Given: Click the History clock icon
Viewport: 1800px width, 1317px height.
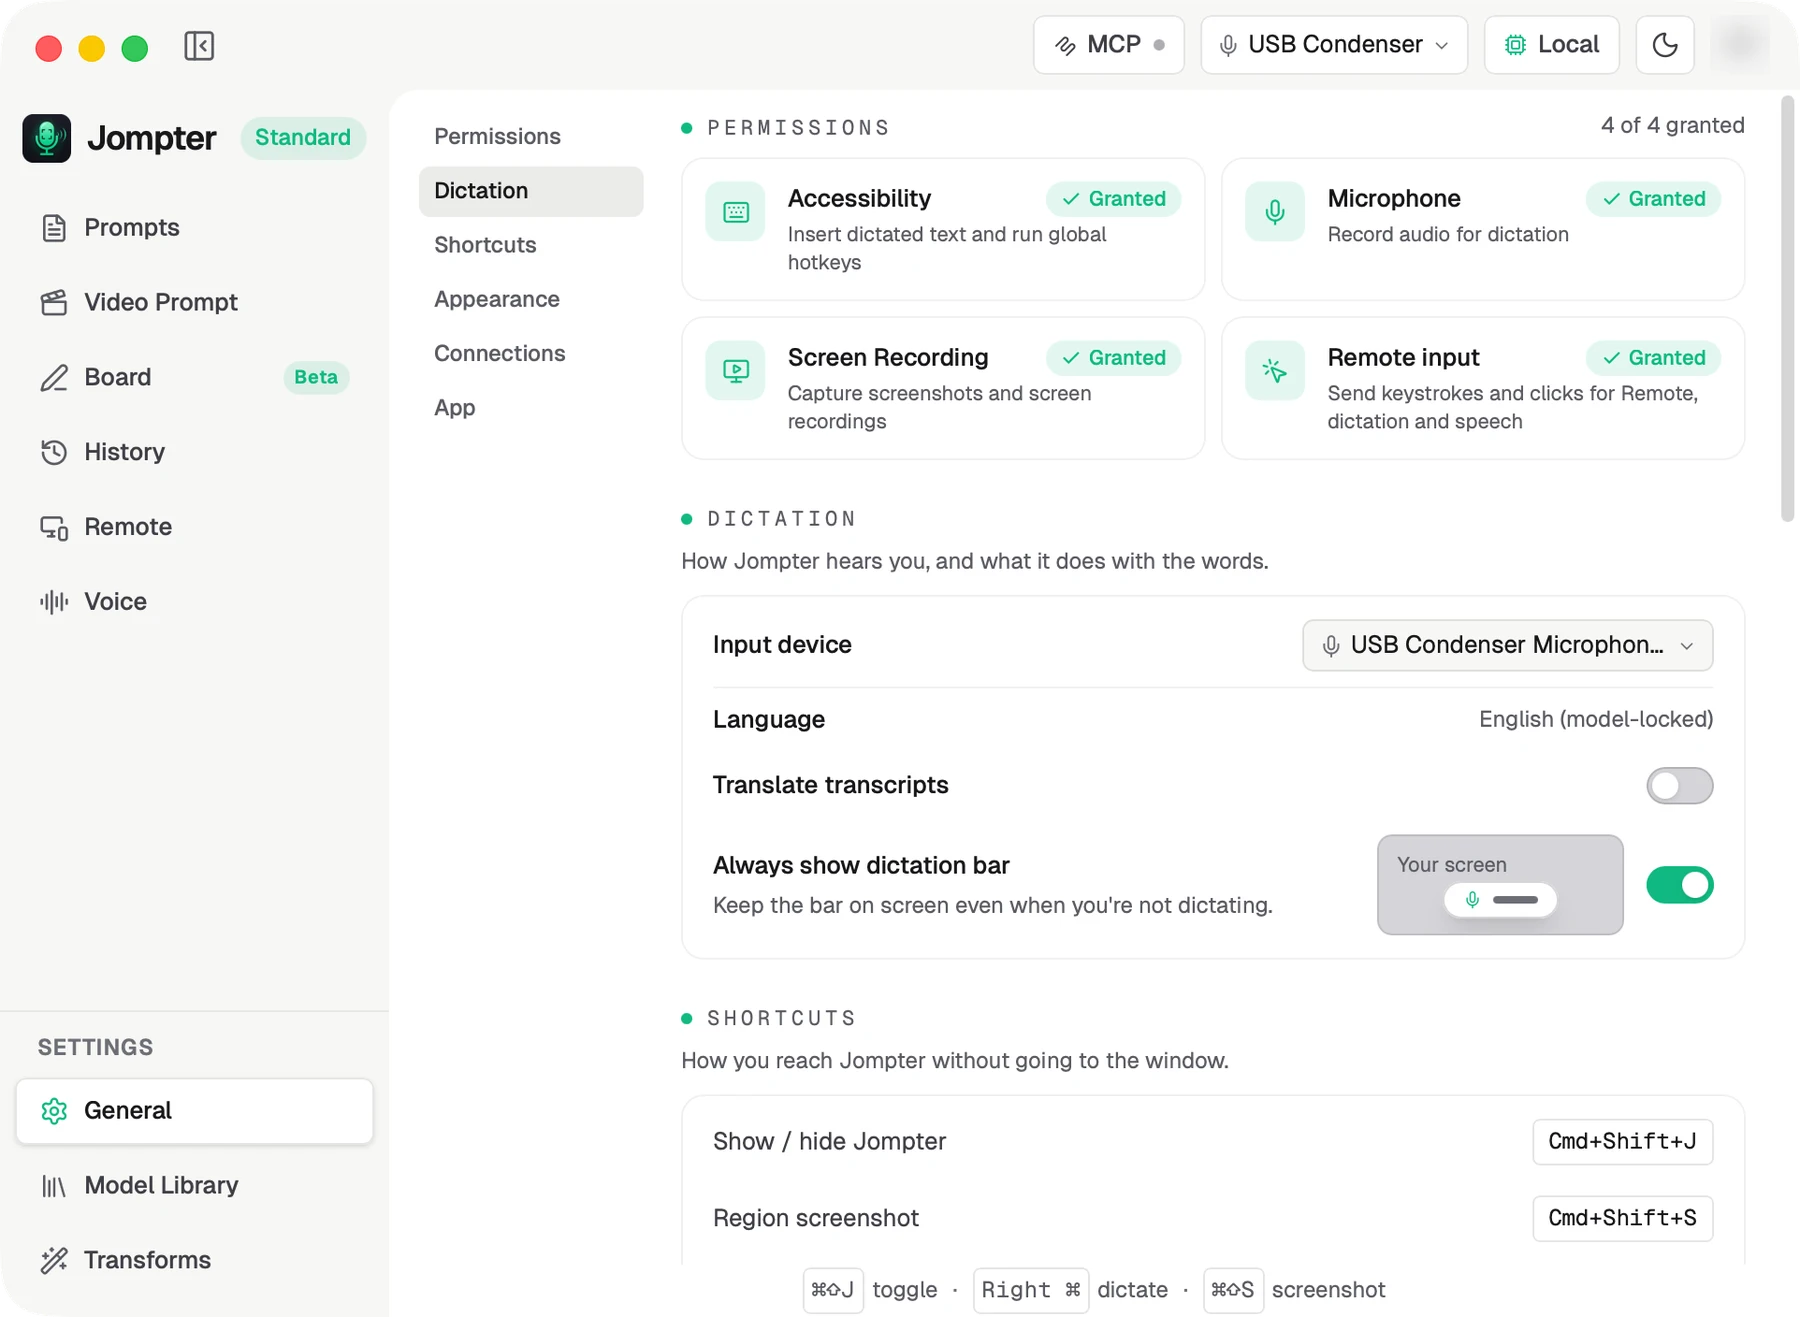Looking at the screenshot, I should tap(54, 452).
